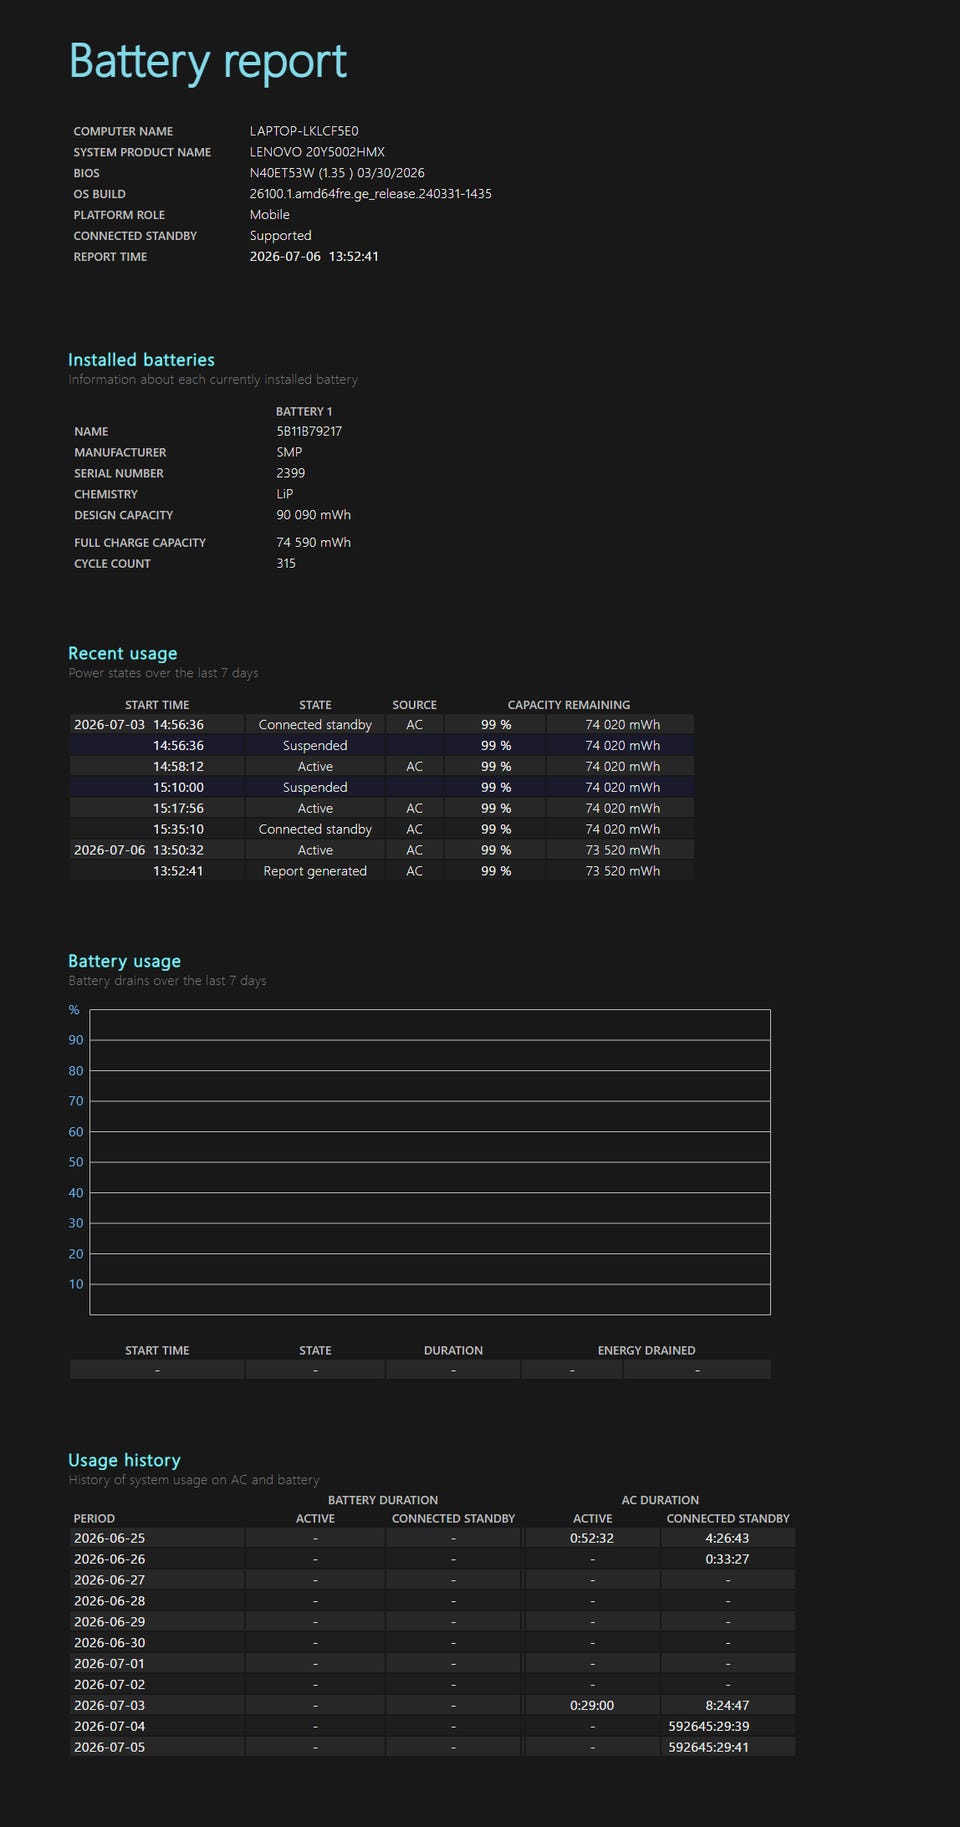Select report time 2026-07-06 13:52:41

pyautogui.click(x=314, y=257)
